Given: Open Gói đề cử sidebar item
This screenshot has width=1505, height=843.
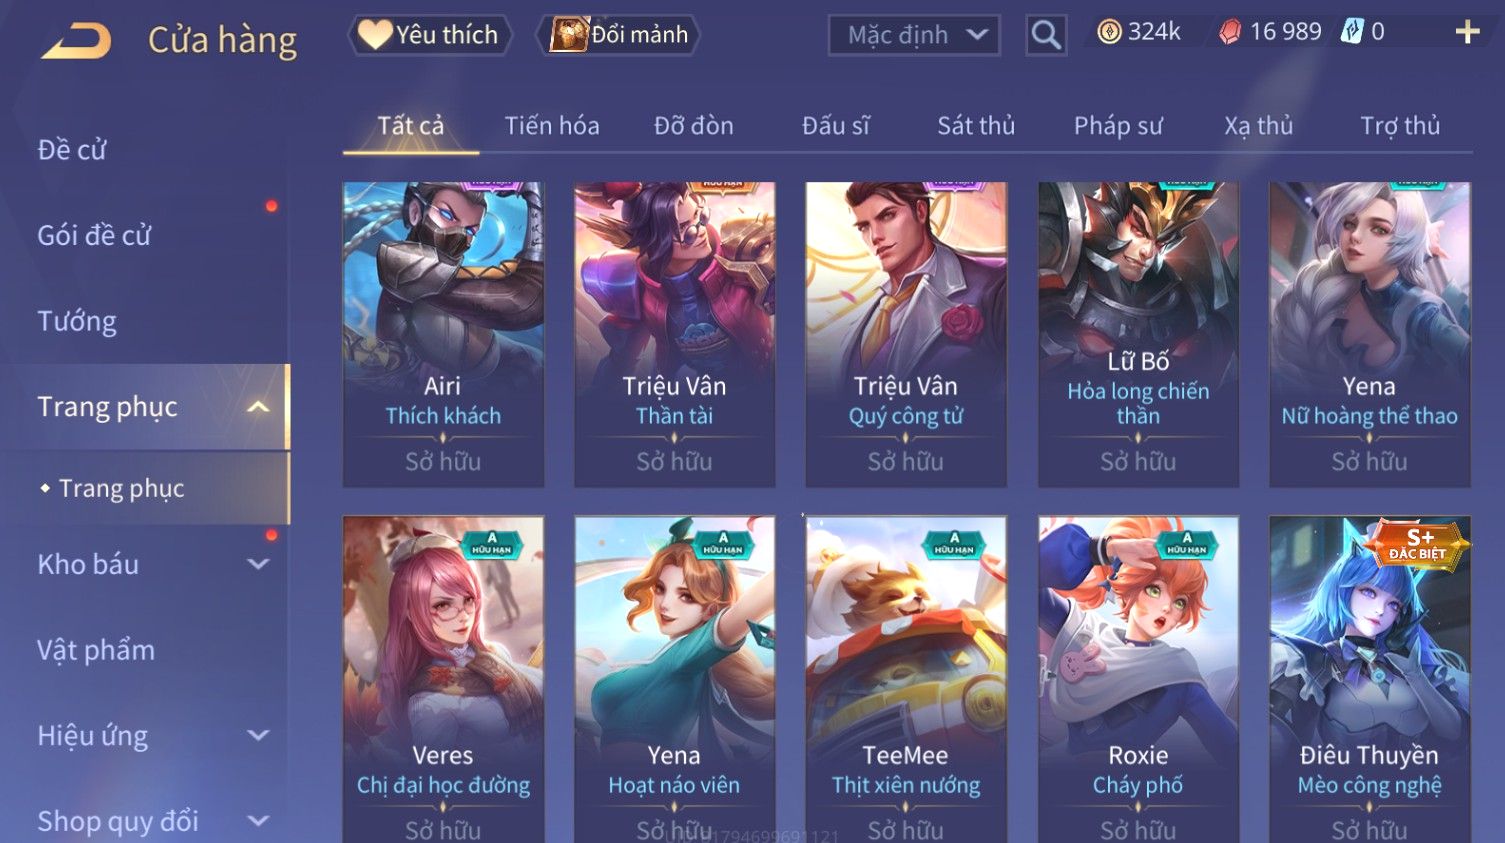Looking at the screenshot, I should (x=94, y=236).
